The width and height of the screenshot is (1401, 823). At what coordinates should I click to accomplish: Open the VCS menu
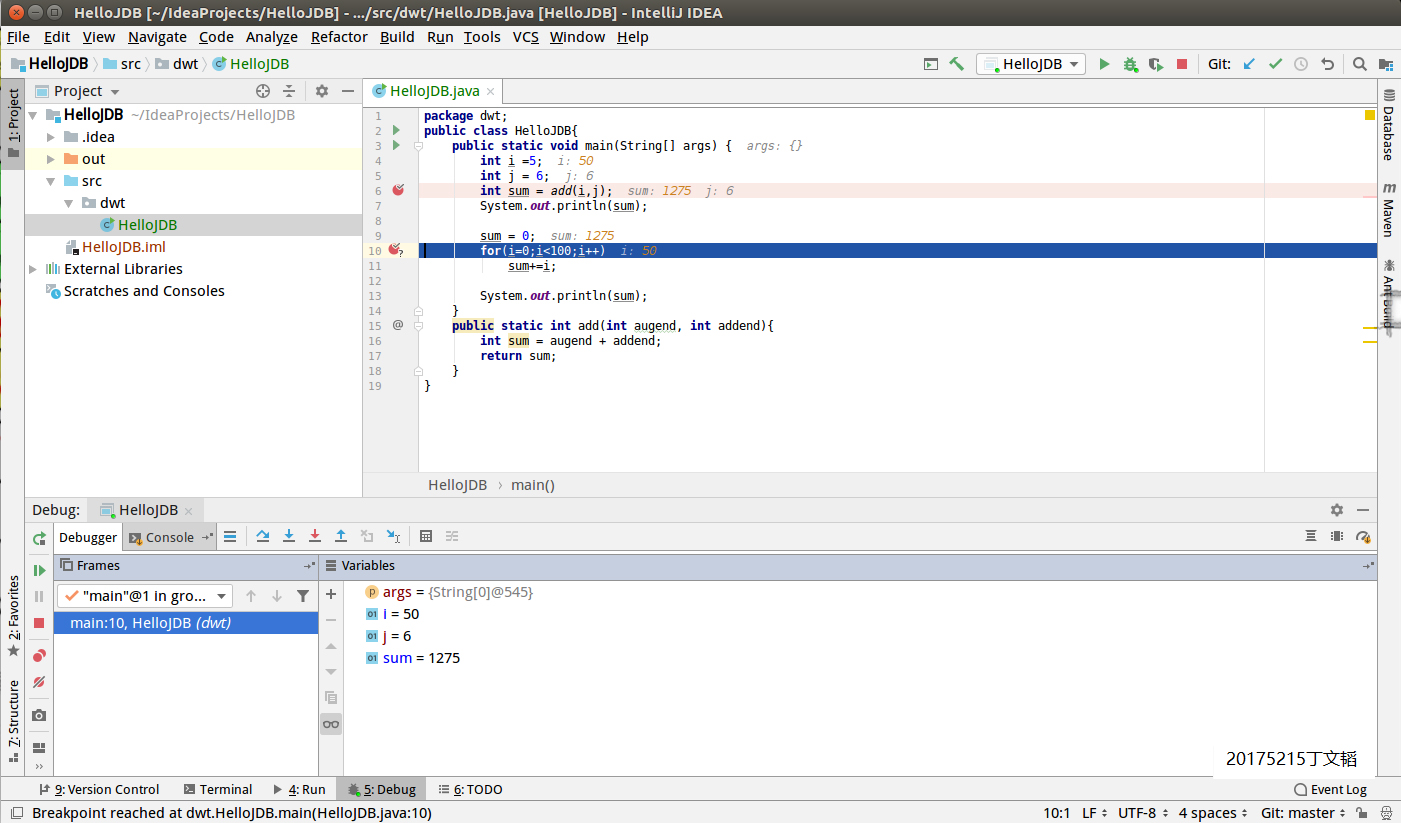[x=526, y=37]
